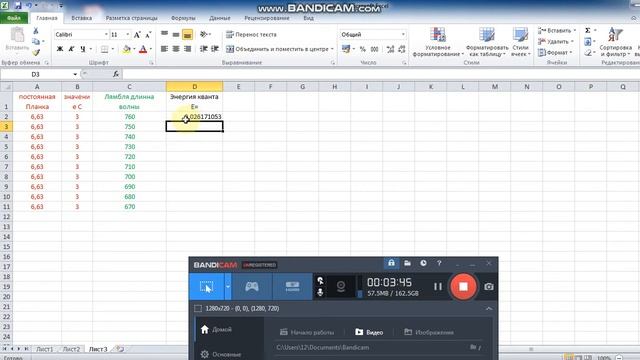Apply percent style to the cell
The image size is (640, 360).
tap(362, 49)
